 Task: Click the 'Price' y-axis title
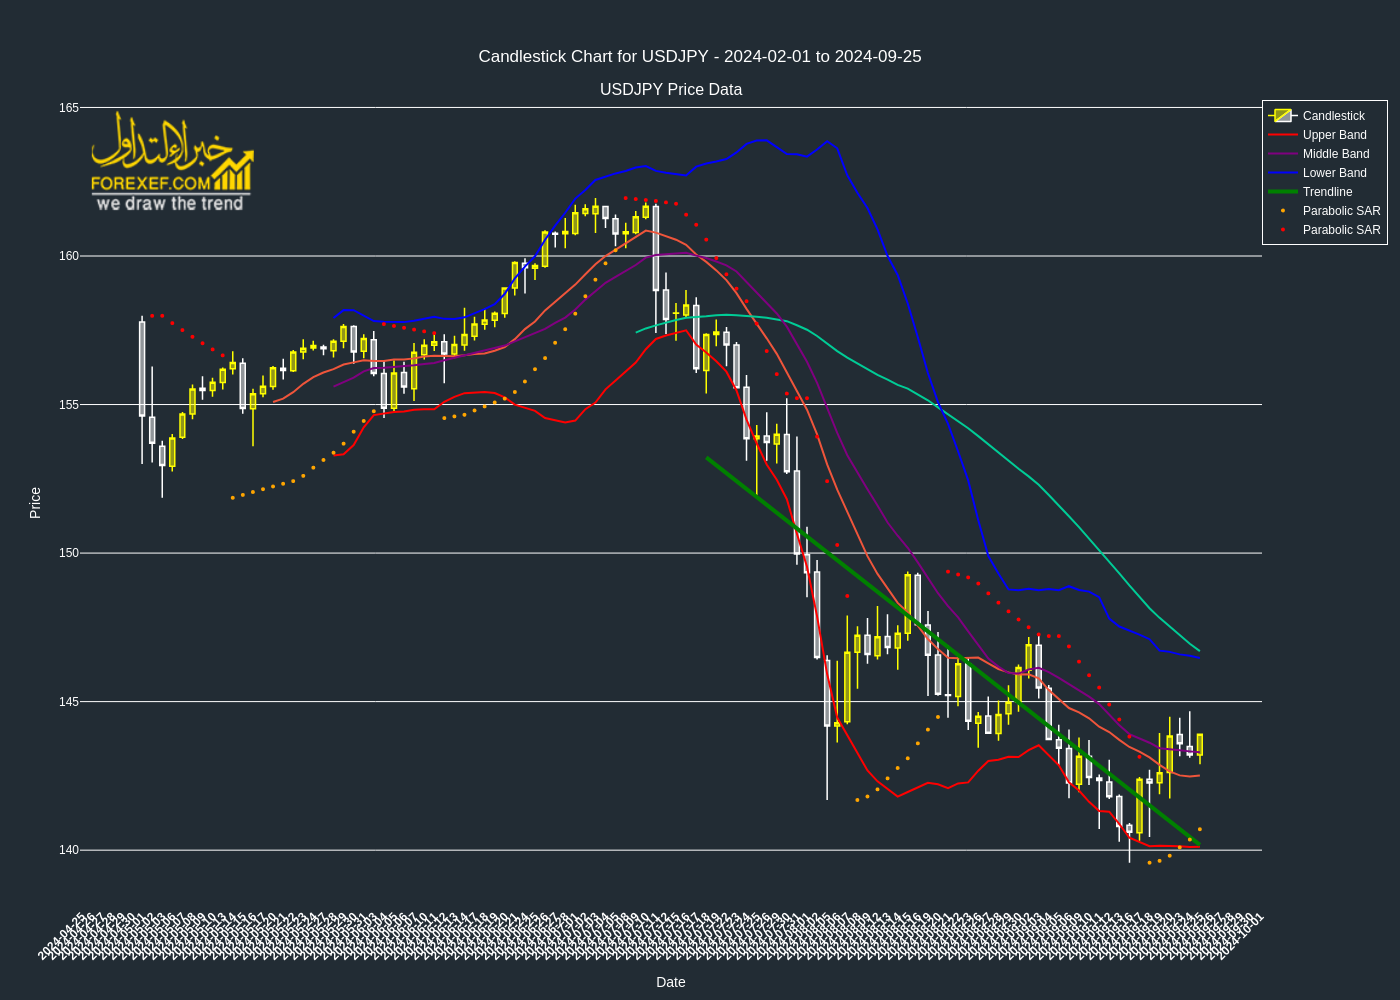(x=35, y=503)
